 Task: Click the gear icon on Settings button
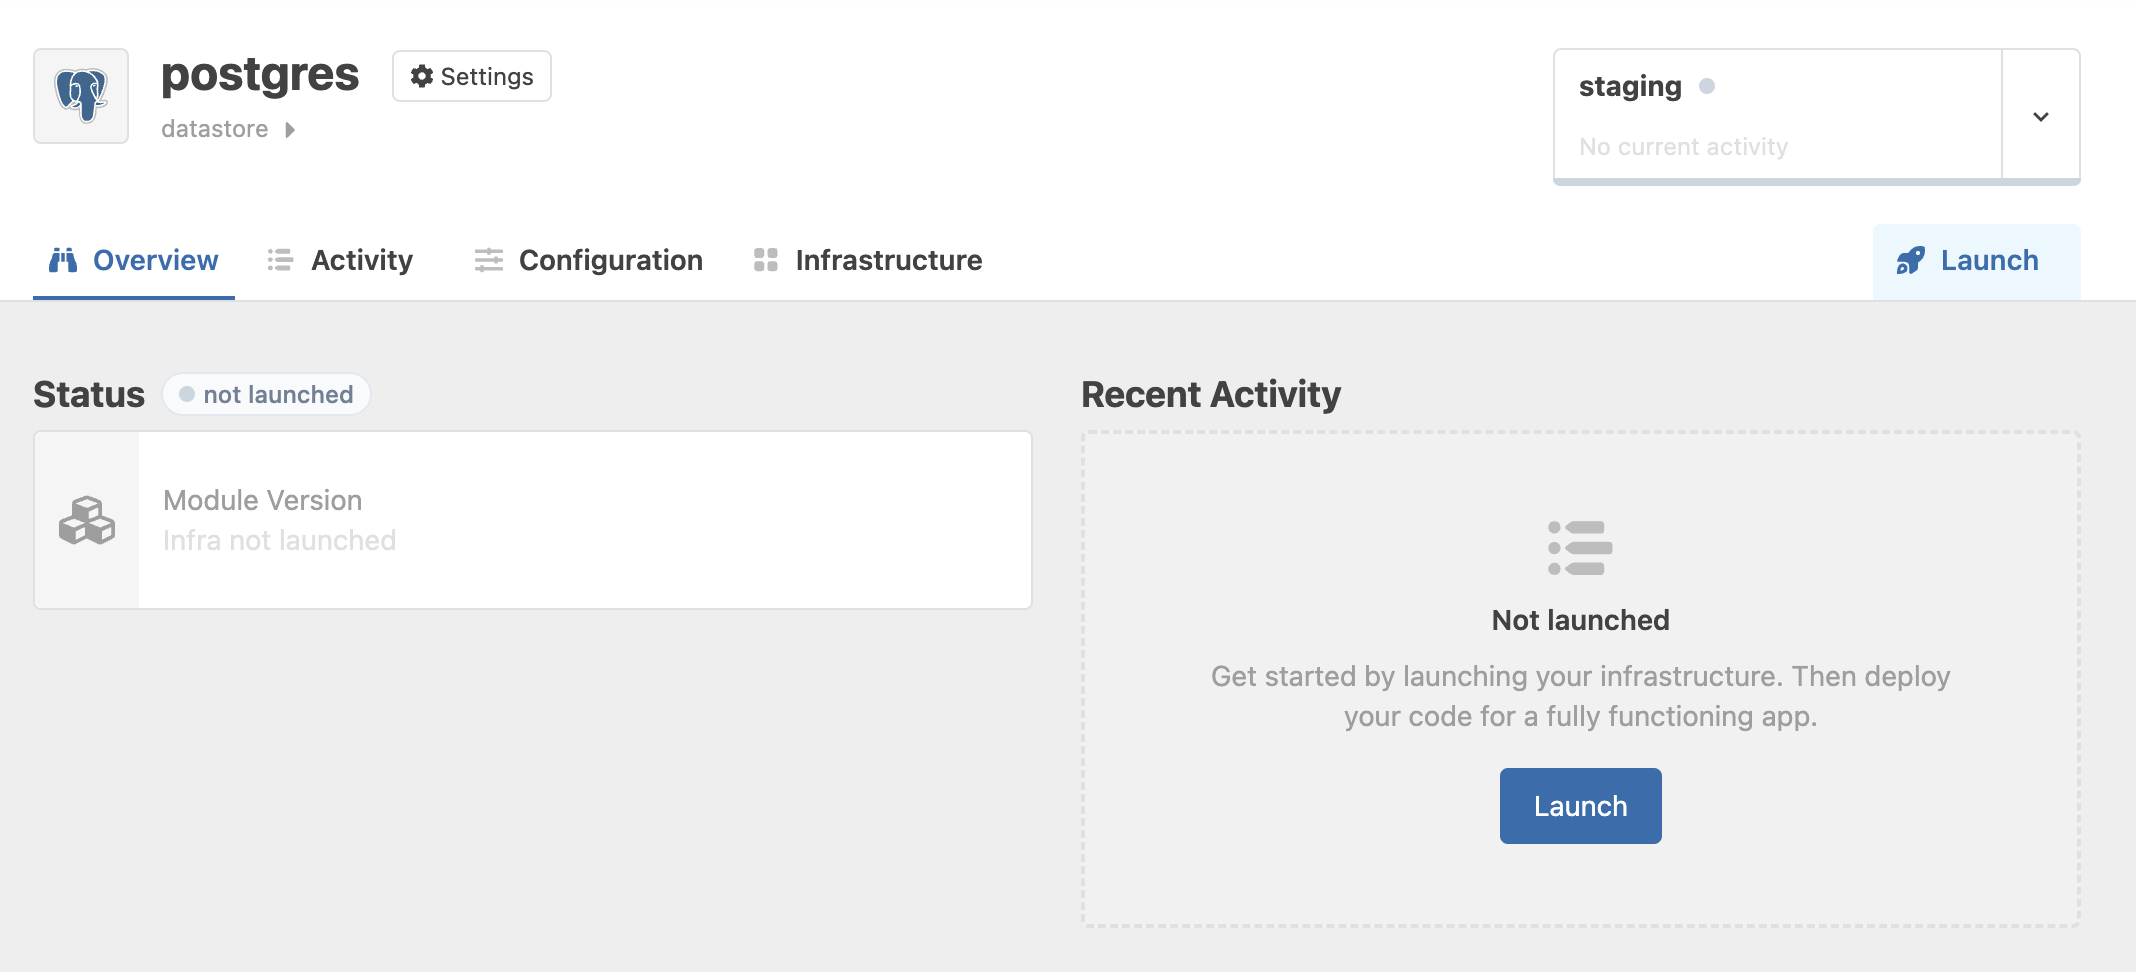422,75
